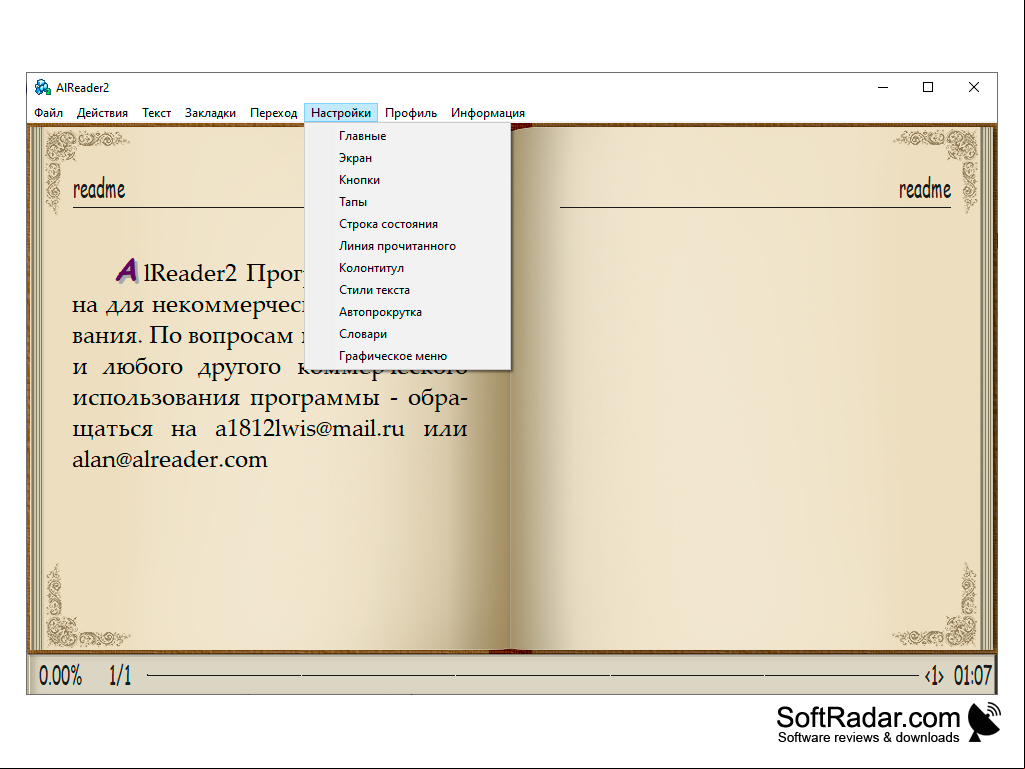Click the ‹1› indicator in status bar
1025x769 pixels.
point(934,675)
